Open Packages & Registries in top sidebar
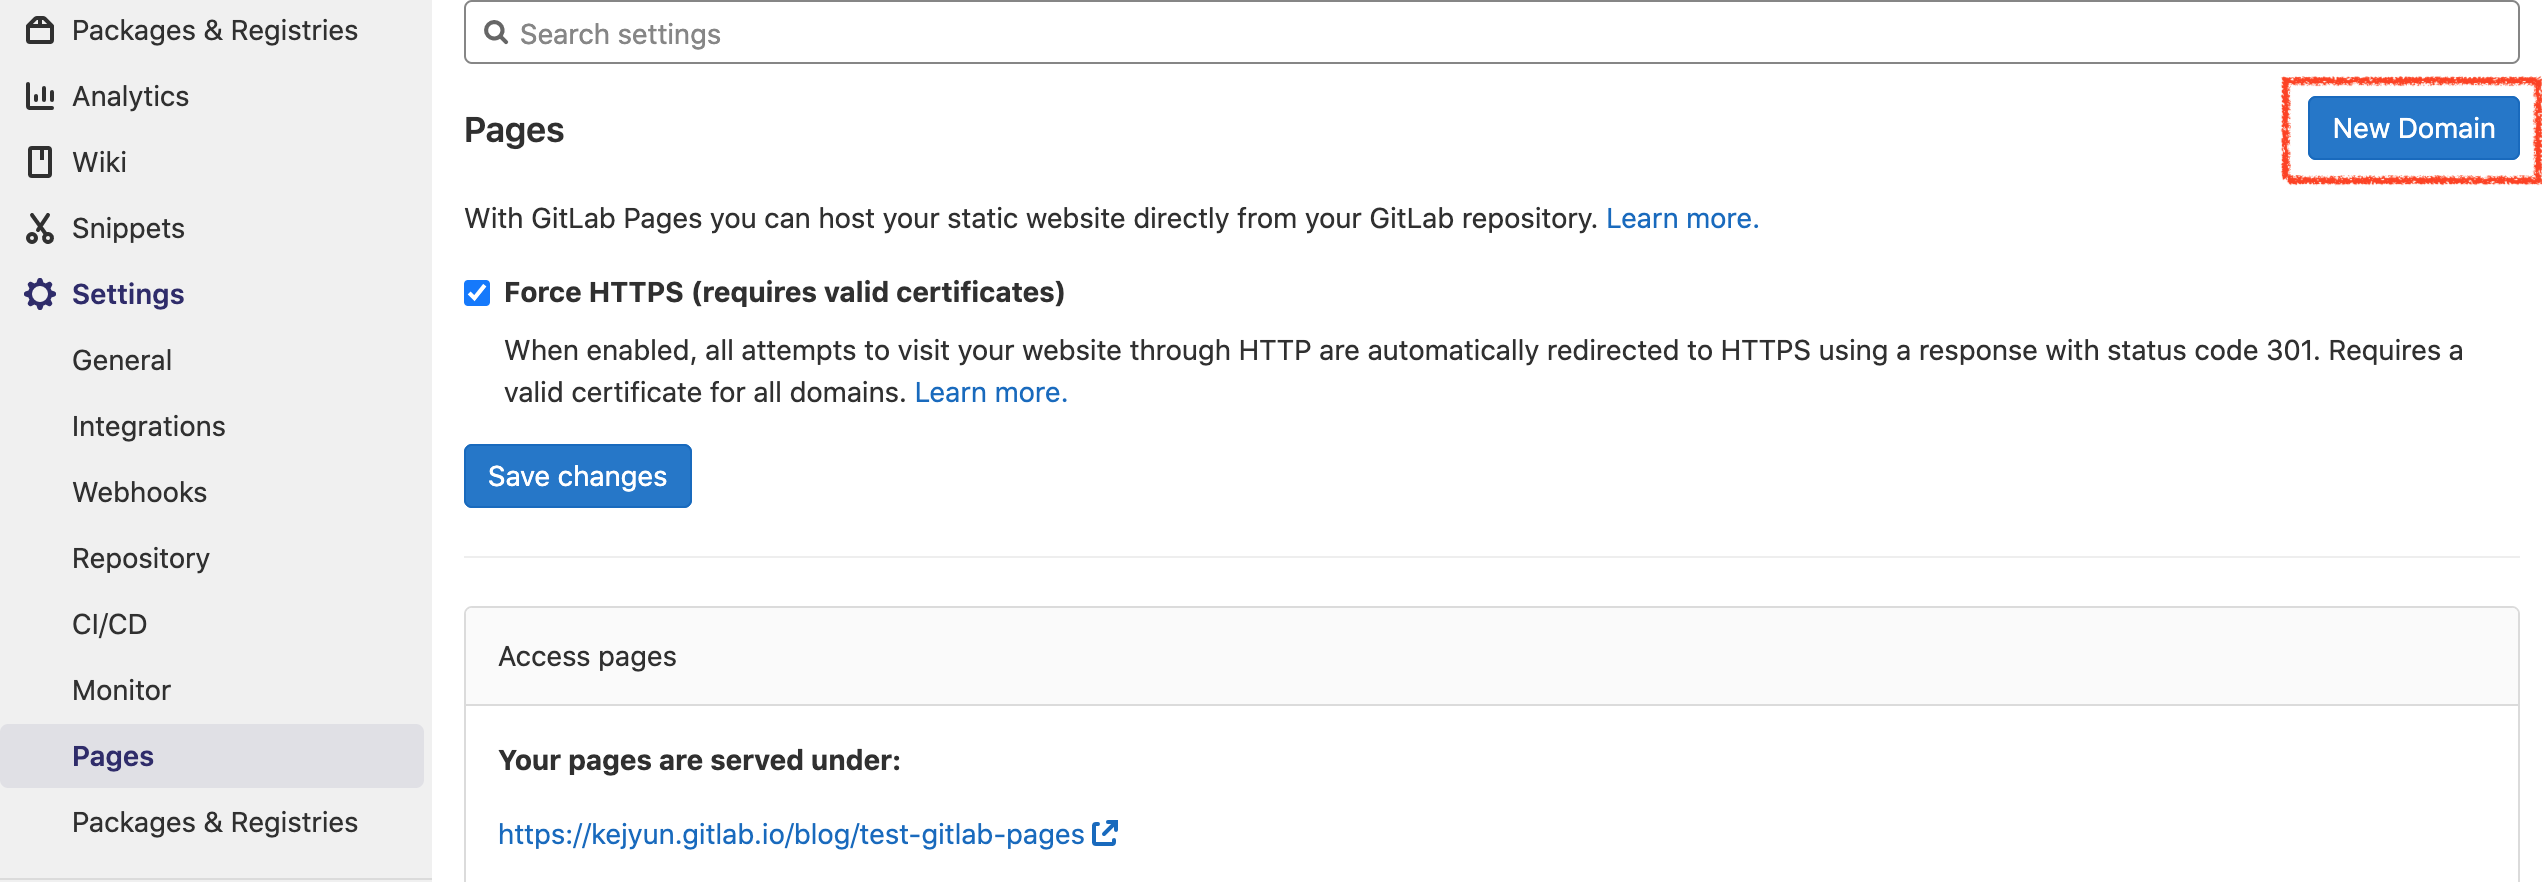This screenshot has height=882, width=2542. [x=215, y=30]
